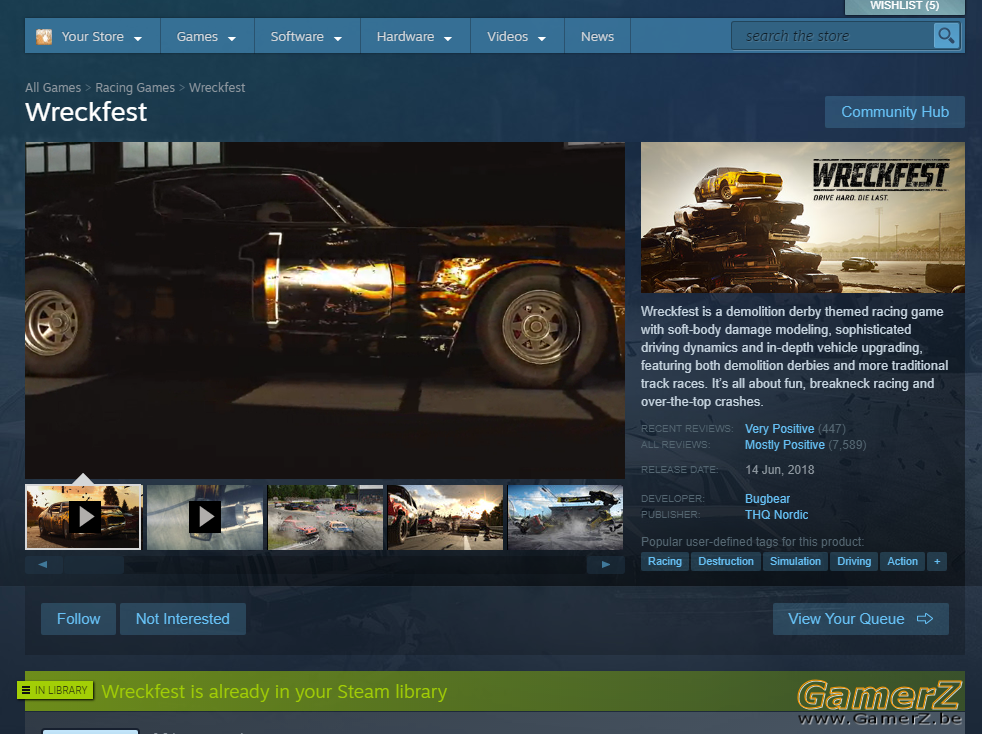Click the Wreckfest breadcrumb link
The height and width of the screenshot is (734, 982).
click(x=217, y=88)
